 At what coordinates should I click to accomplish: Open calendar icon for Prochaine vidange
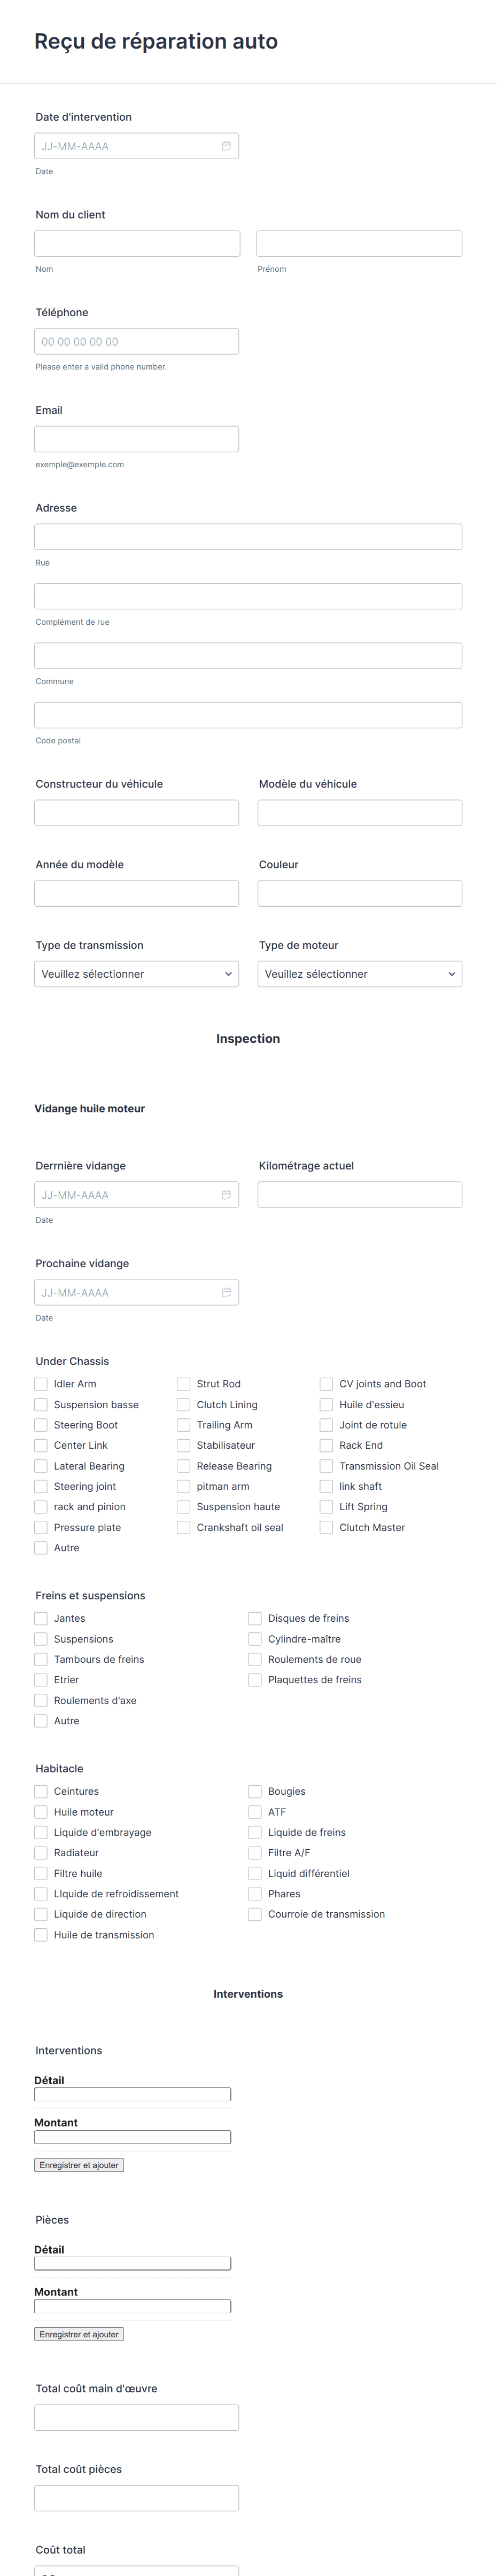pyautogui.click(x=226, y=1293)
